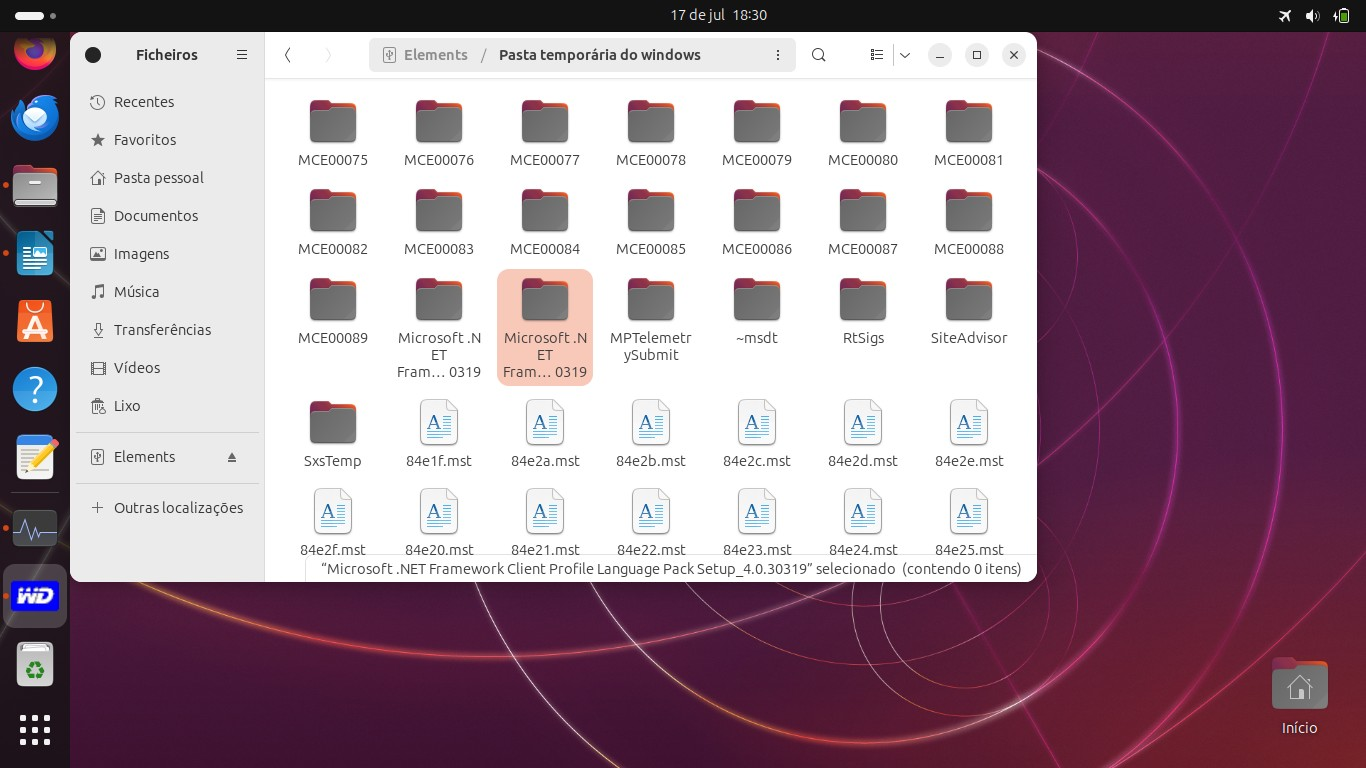
Task: Open Recentes in the sidebar
Action: click(144, 102)
